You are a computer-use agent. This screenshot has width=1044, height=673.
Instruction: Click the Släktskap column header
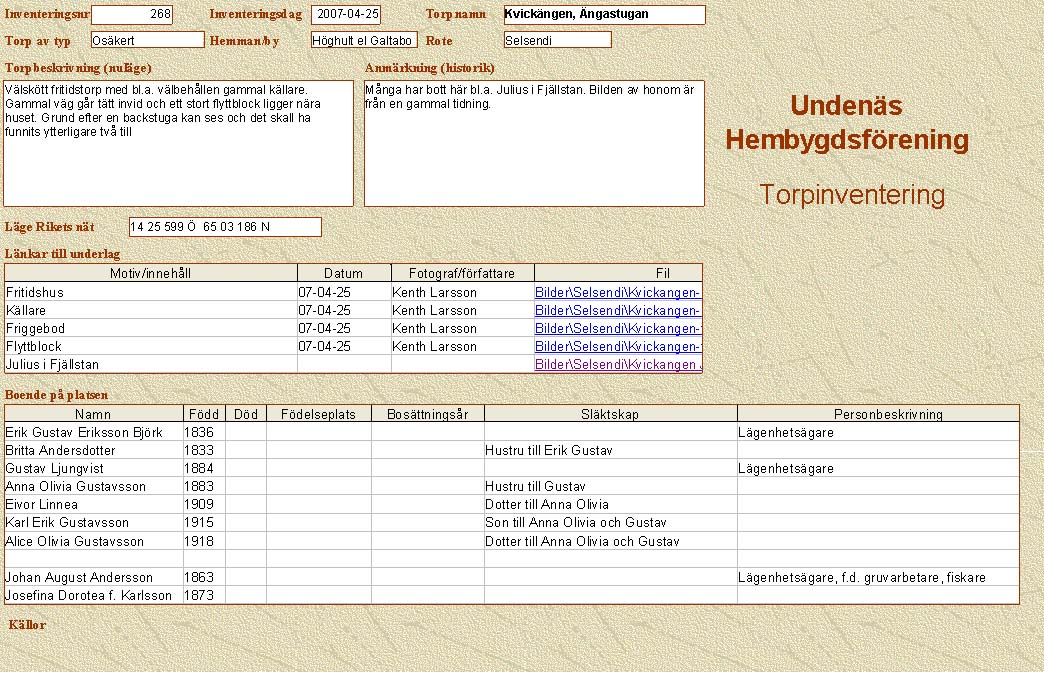click(610, 414)
